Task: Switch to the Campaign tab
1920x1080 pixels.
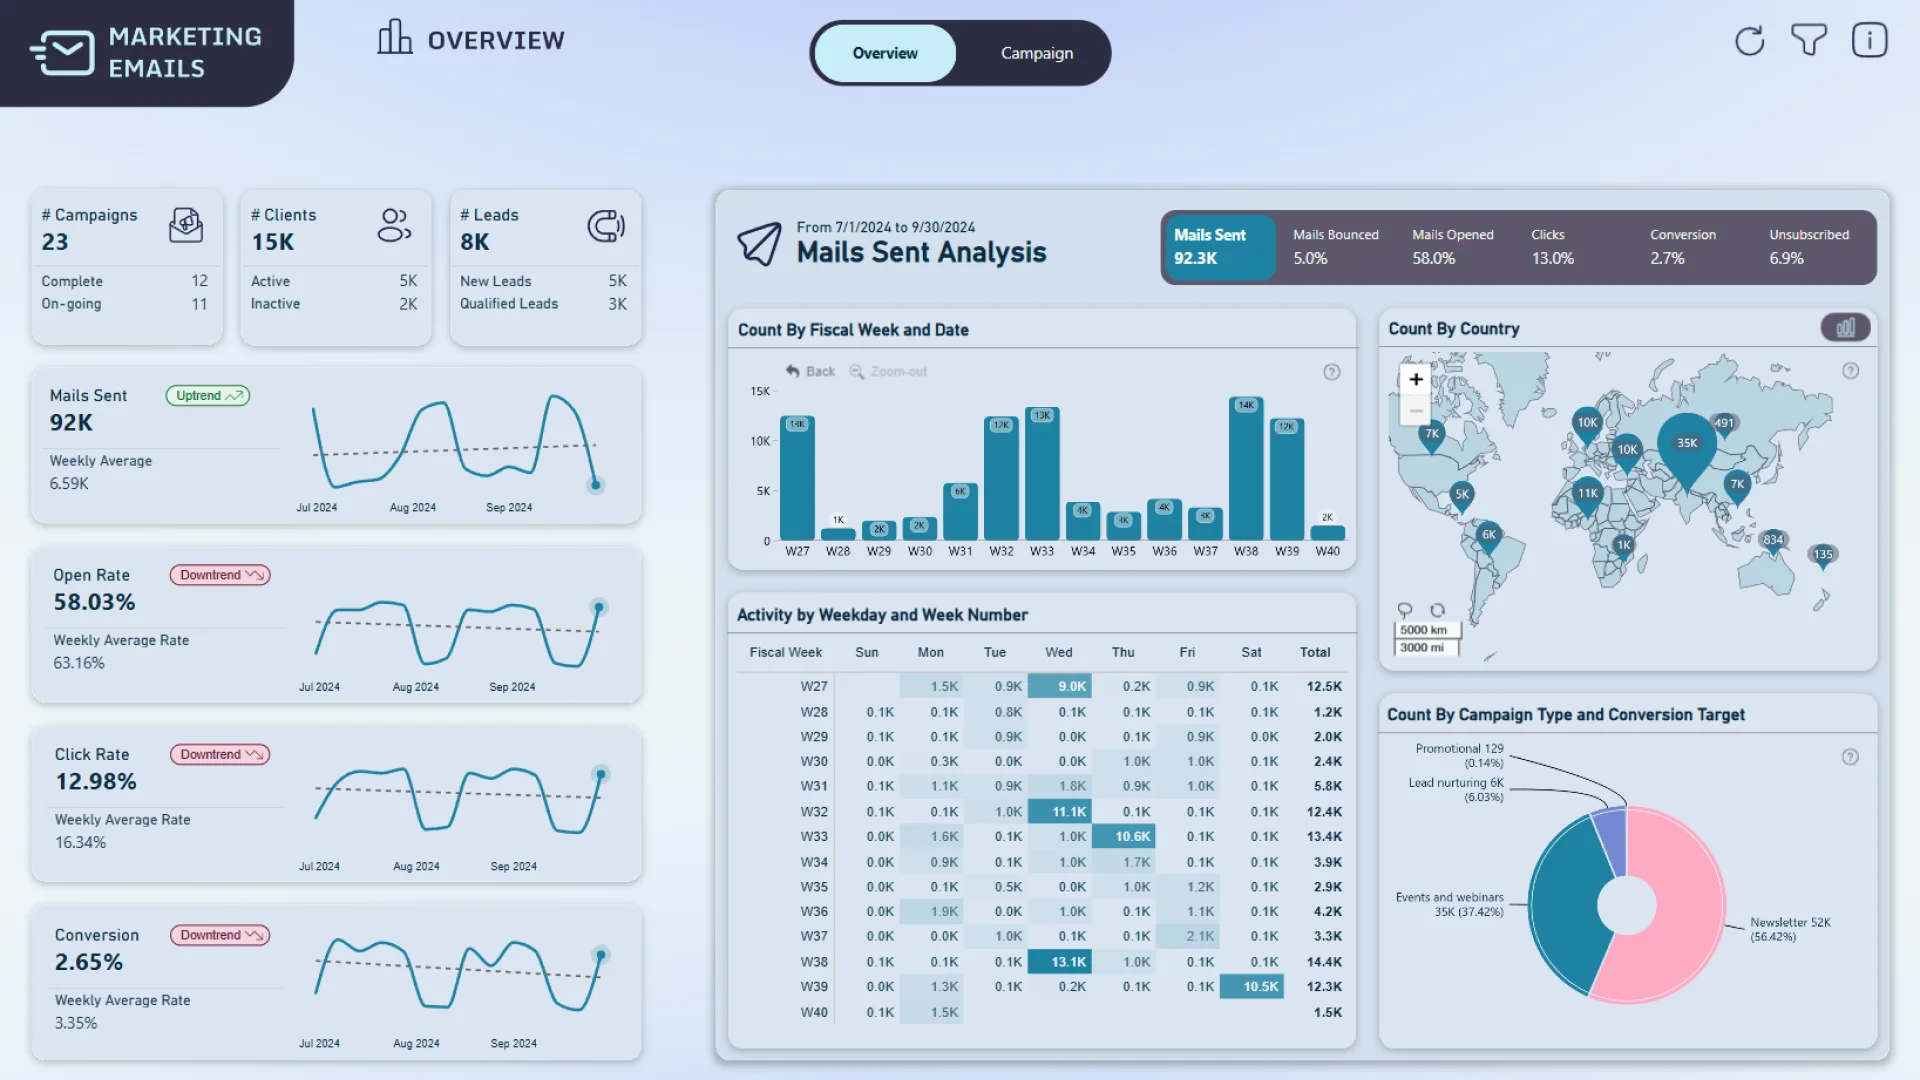Action: [x=1037, y=53]
